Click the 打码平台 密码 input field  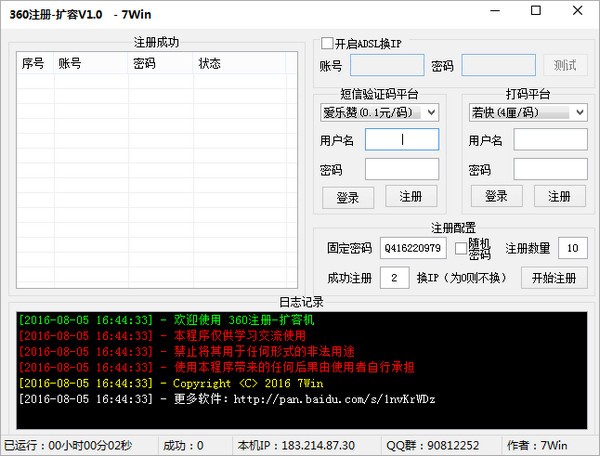tap(549, 169)
